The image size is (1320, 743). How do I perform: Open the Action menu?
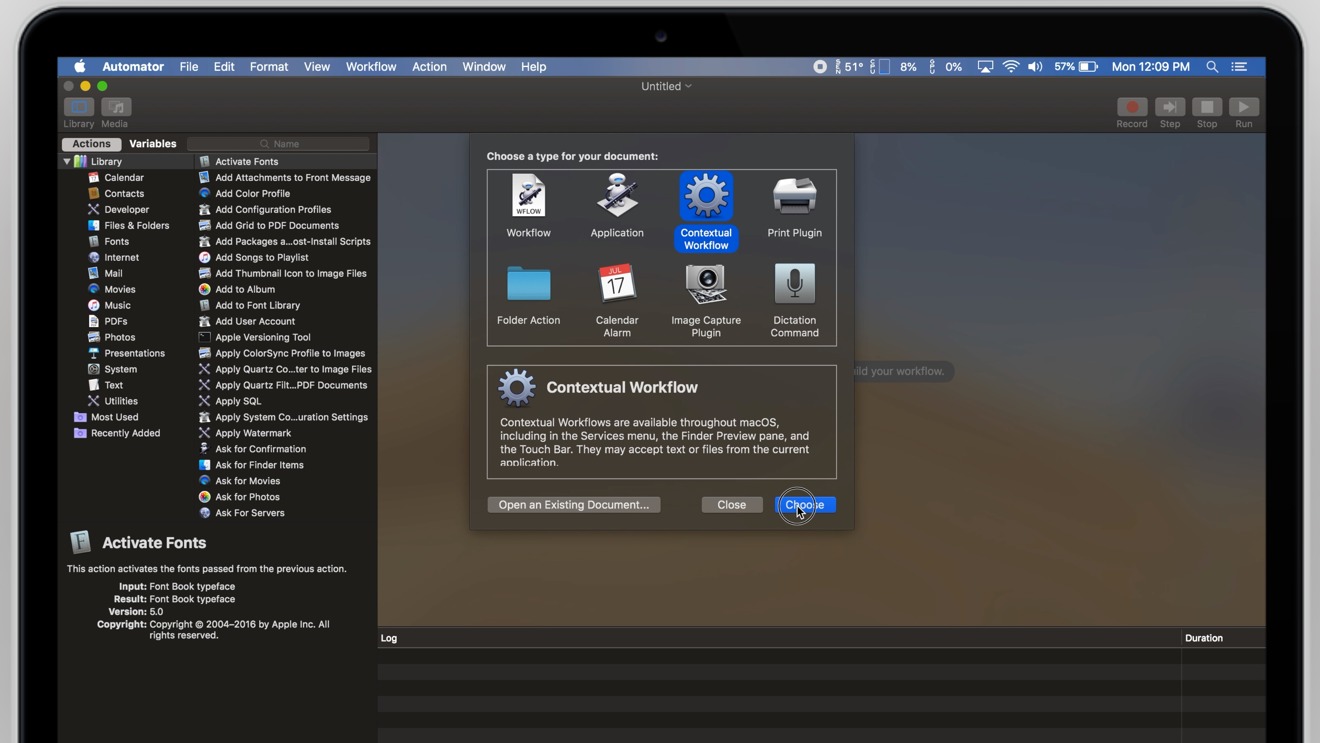pos(429,67)
